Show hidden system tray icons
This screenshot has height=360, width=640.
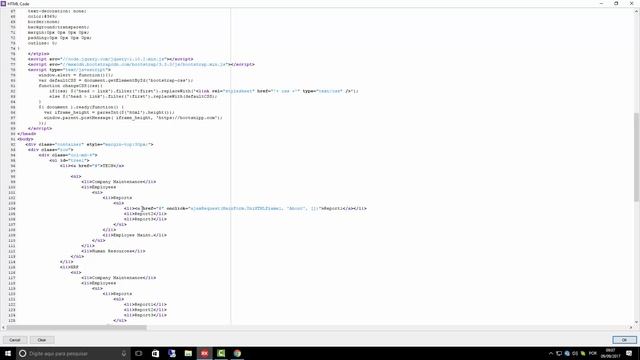pos(551,353)
